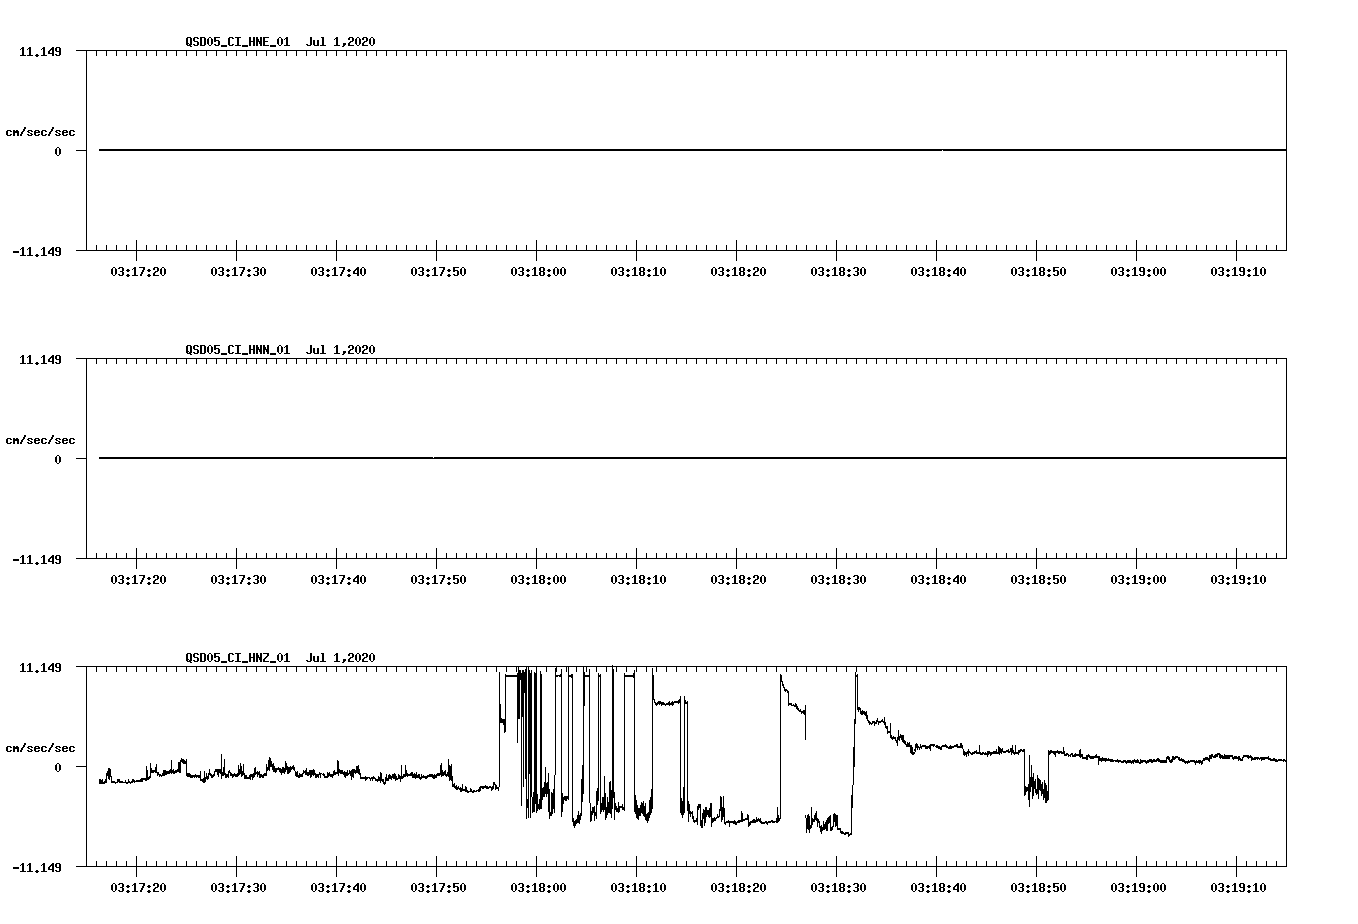Select the 03:18:00 time label under HNN plot
The image size is (1358, 924).
[538, 580]
